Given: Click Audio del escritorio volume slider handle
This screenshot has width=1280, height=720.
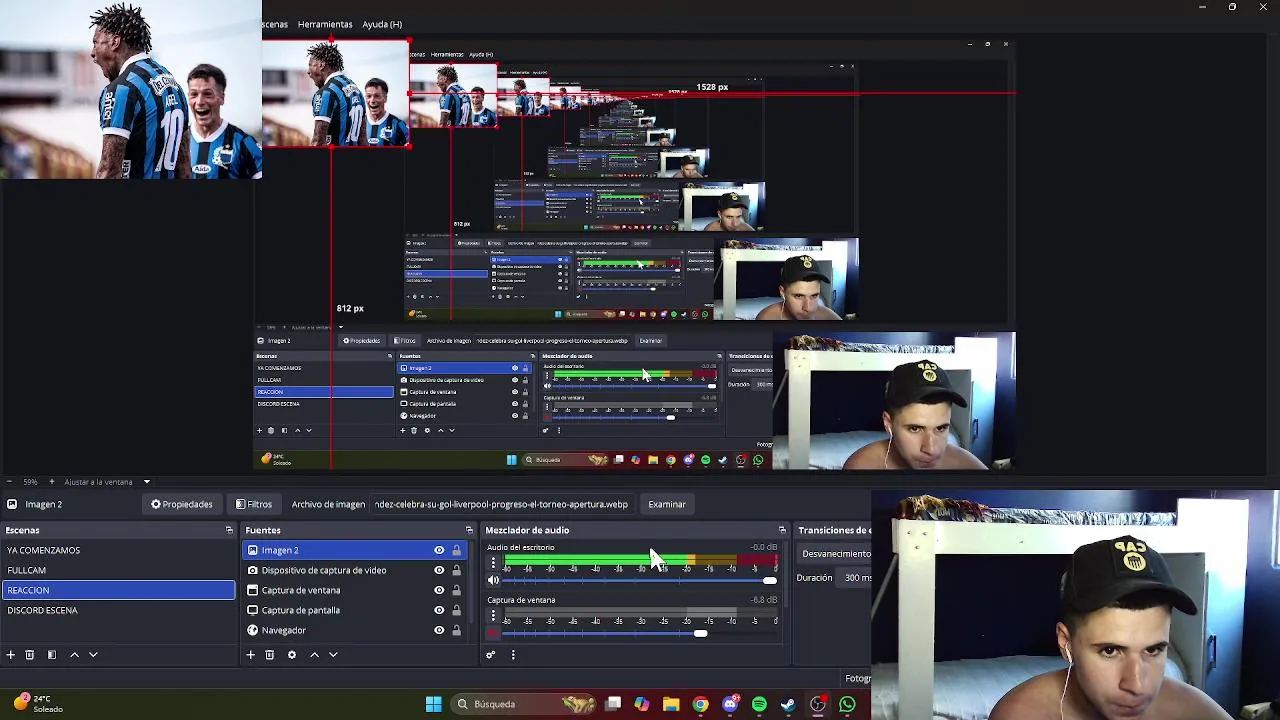Looking at the screenshot, I should point(769,580).
